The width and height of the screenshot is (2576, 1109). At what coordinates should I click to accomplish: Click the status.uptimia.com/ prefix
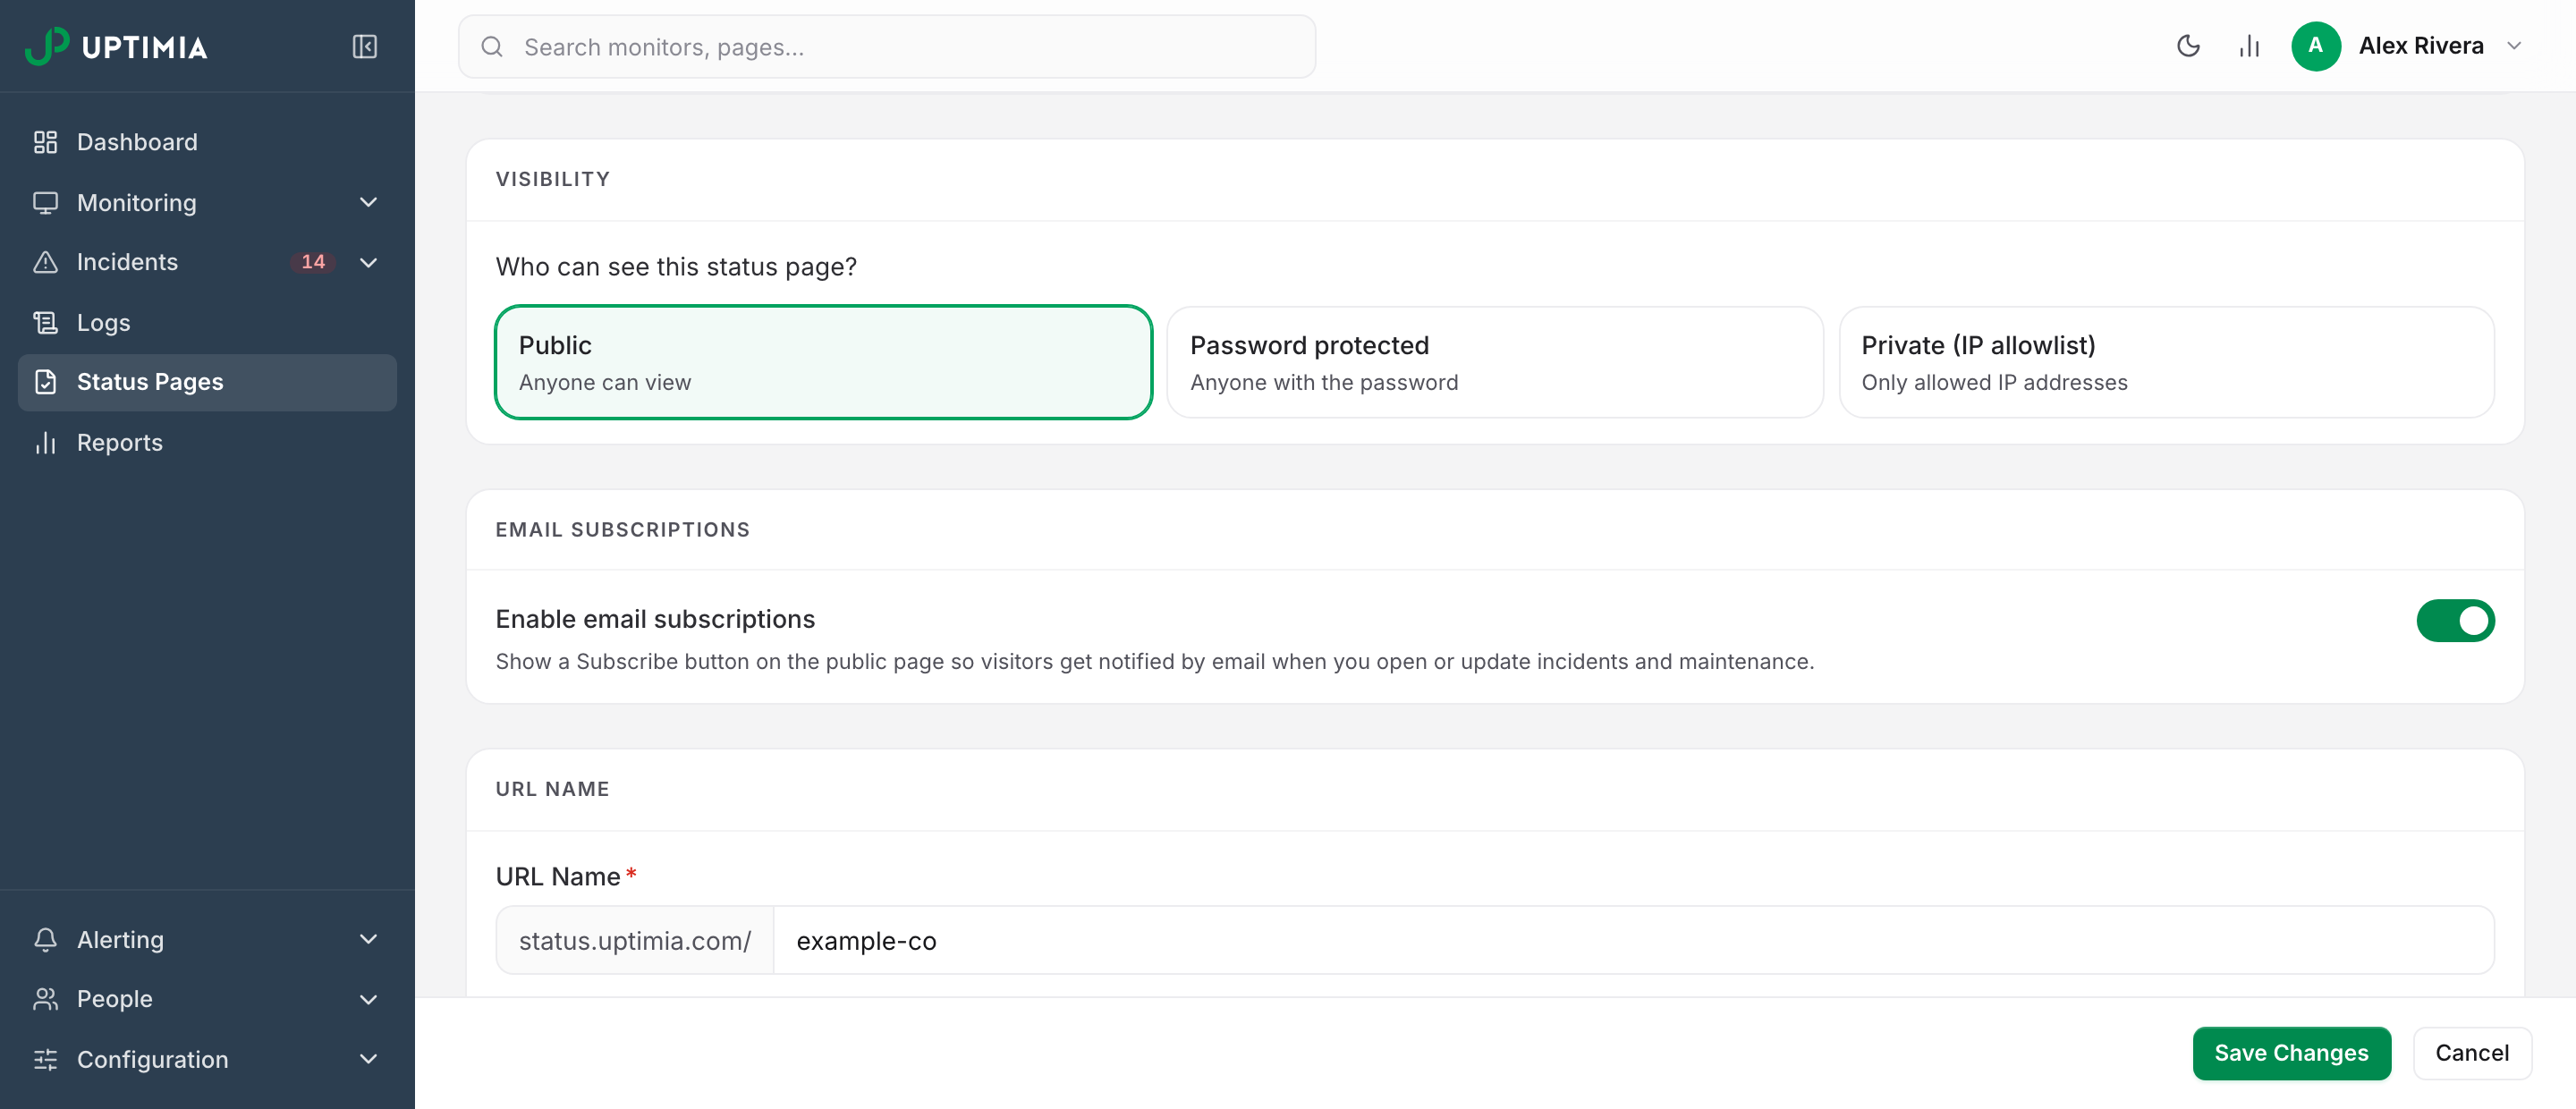(x=635, y=940)
